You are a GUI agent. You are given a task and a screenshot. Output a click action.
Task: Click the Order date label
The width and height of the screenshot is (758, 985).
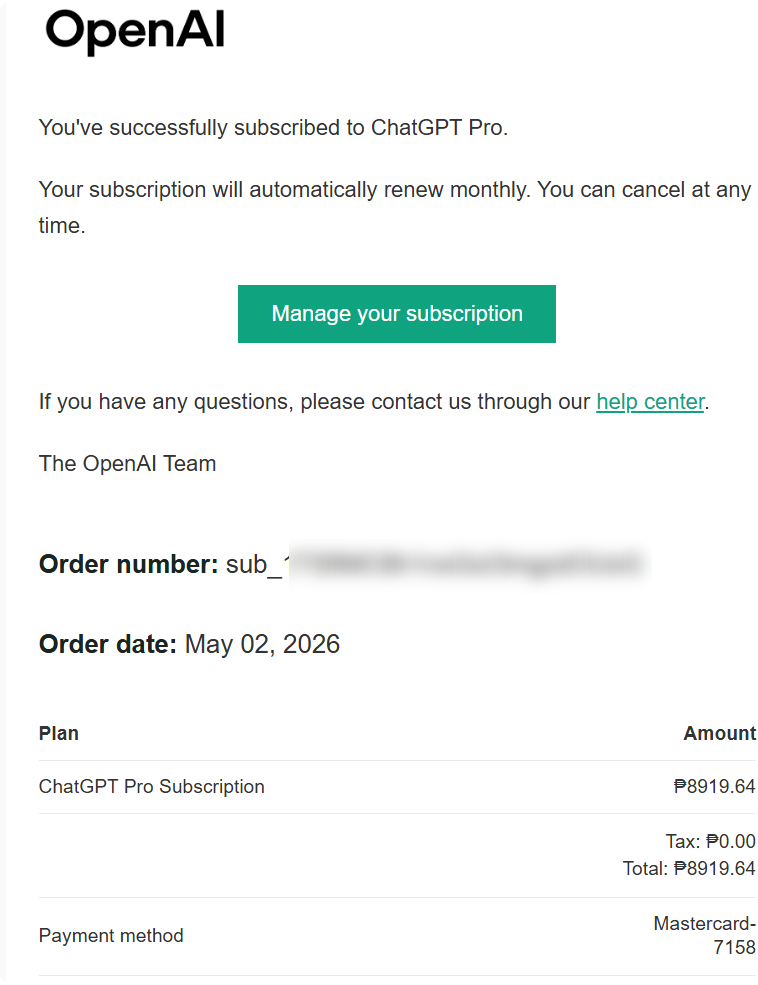click(x=108, y=644)
